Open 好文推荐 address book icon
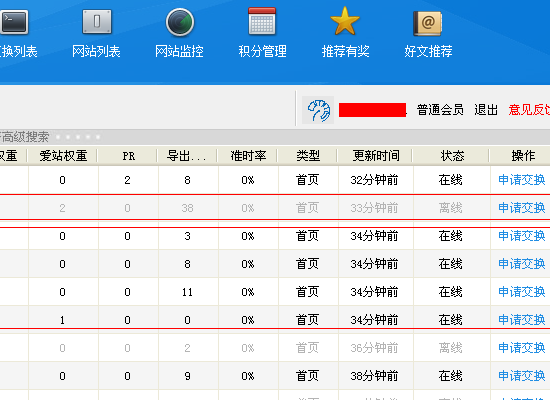This screenshot has width=550, height=400. pyautogui.click(x=428, y=23)
